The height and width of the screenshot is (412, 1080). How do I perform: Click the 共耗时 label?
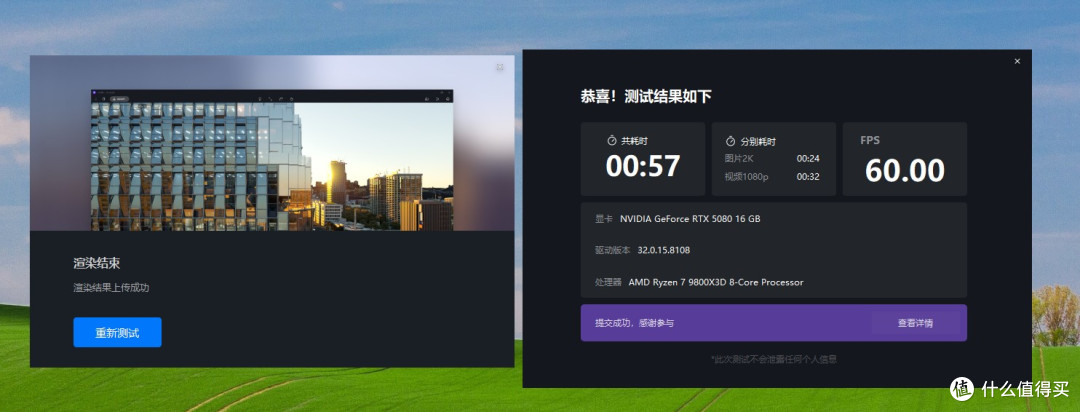coord(634,141)
